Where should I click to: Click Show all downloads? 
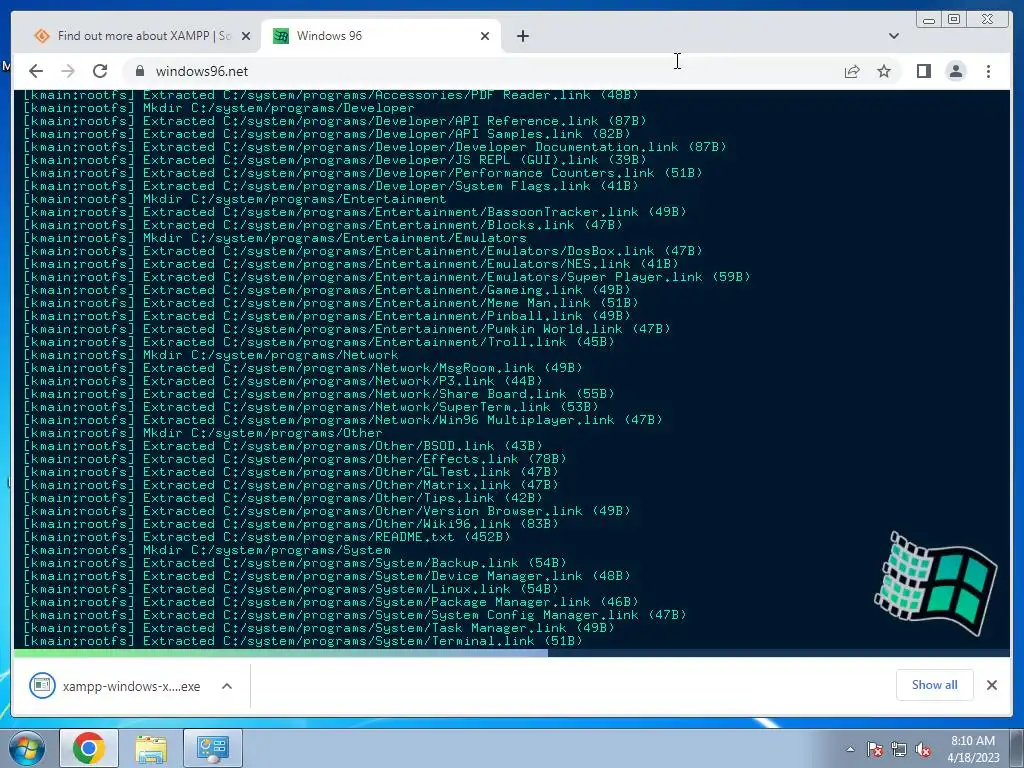[x=935, y=684]
